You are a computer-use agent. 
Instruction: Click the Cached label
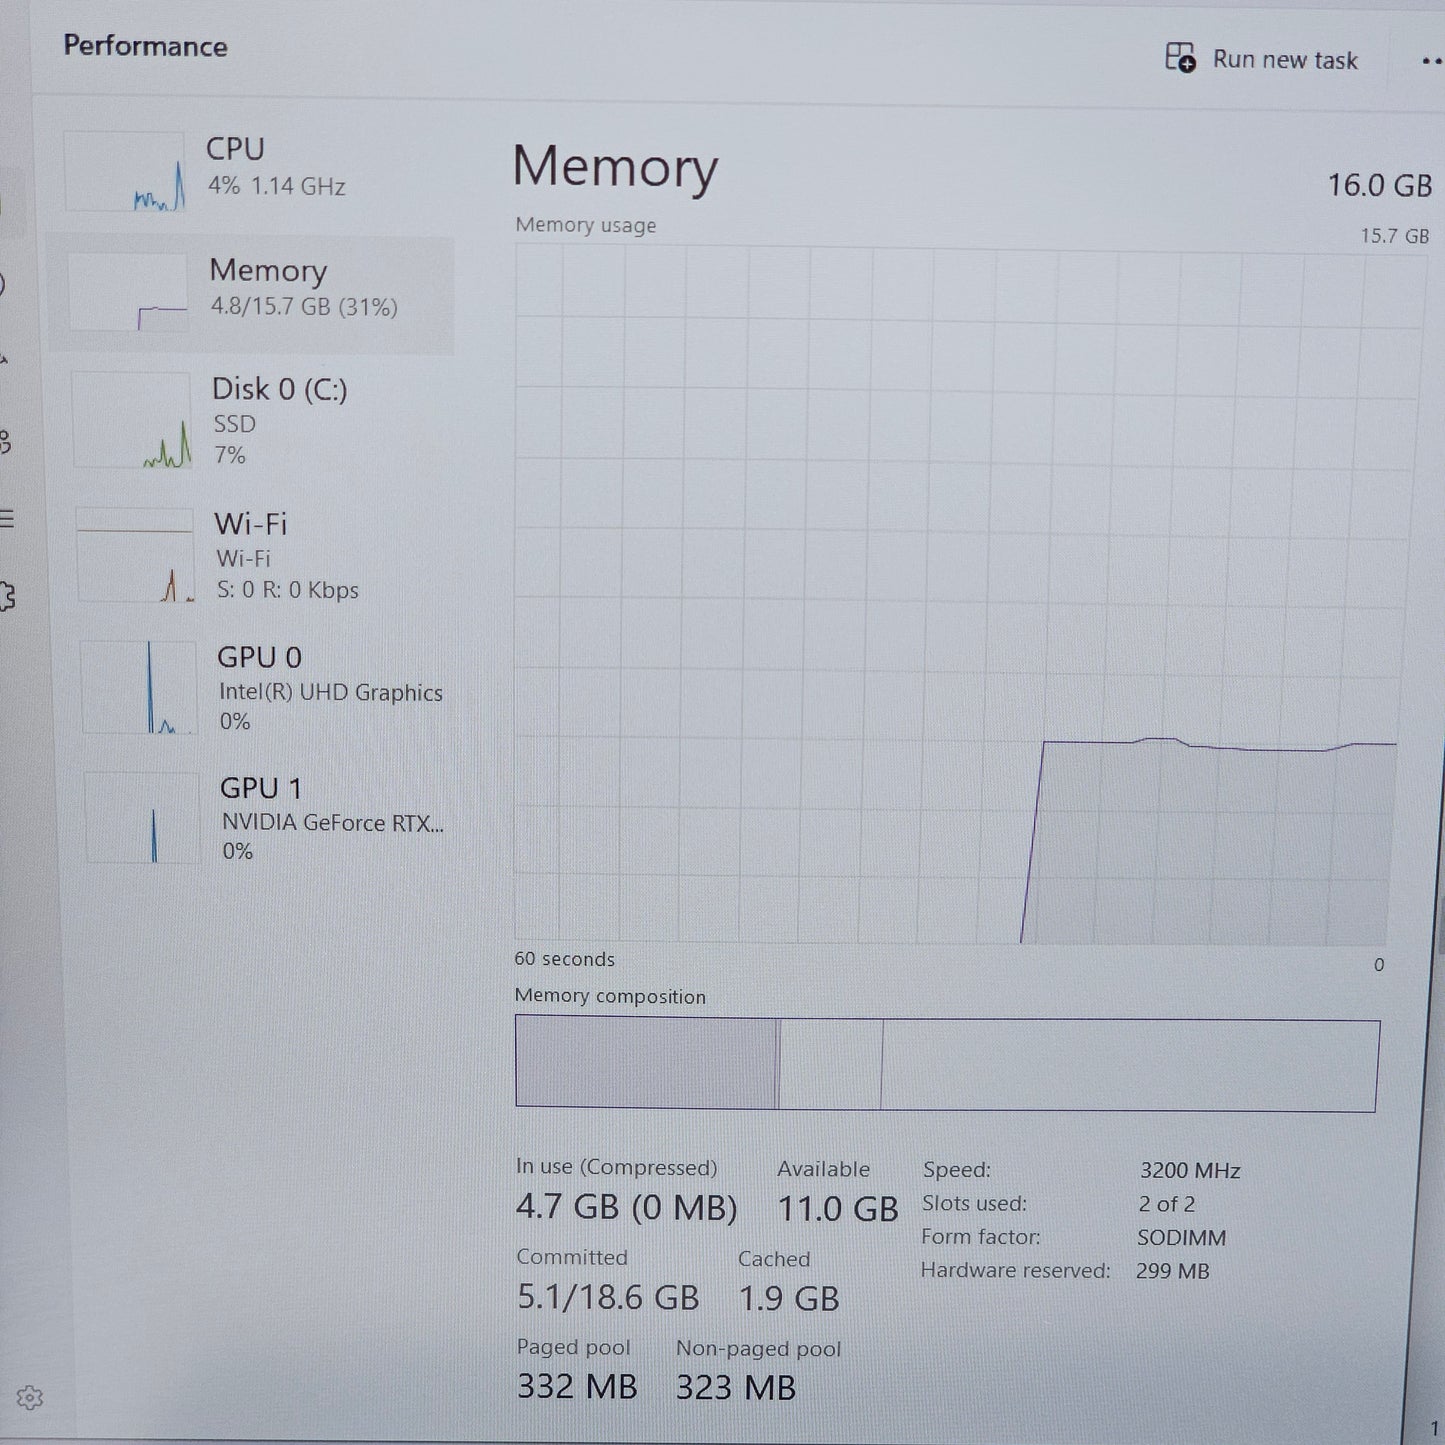[774, 1259]
